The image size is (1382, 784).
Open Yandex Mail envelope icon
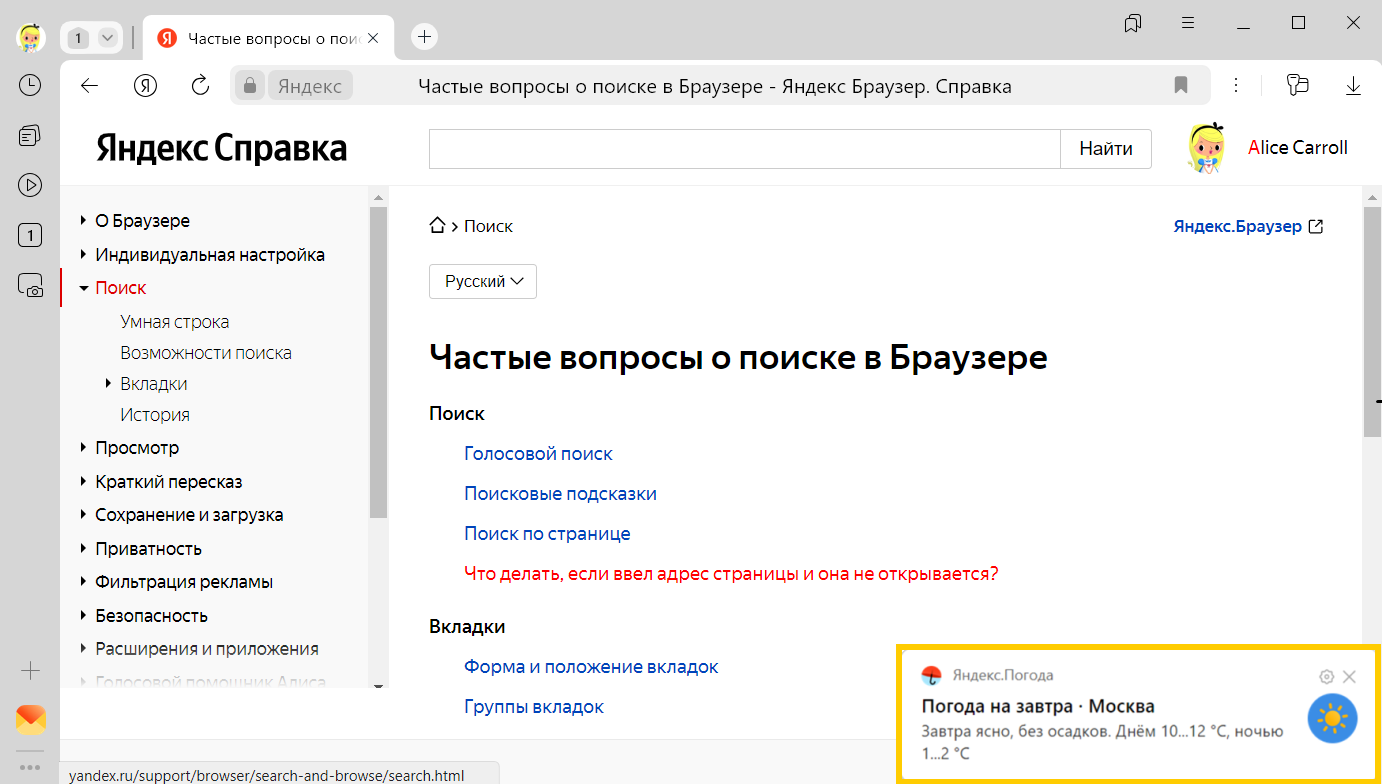[30, 719]
